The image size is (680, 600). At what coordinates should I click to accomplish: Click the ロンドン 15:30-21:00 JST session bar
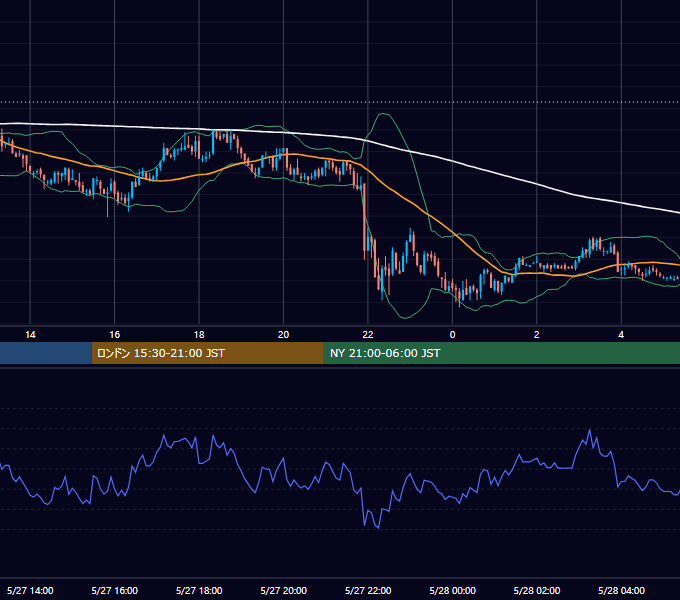pos(207,353)
